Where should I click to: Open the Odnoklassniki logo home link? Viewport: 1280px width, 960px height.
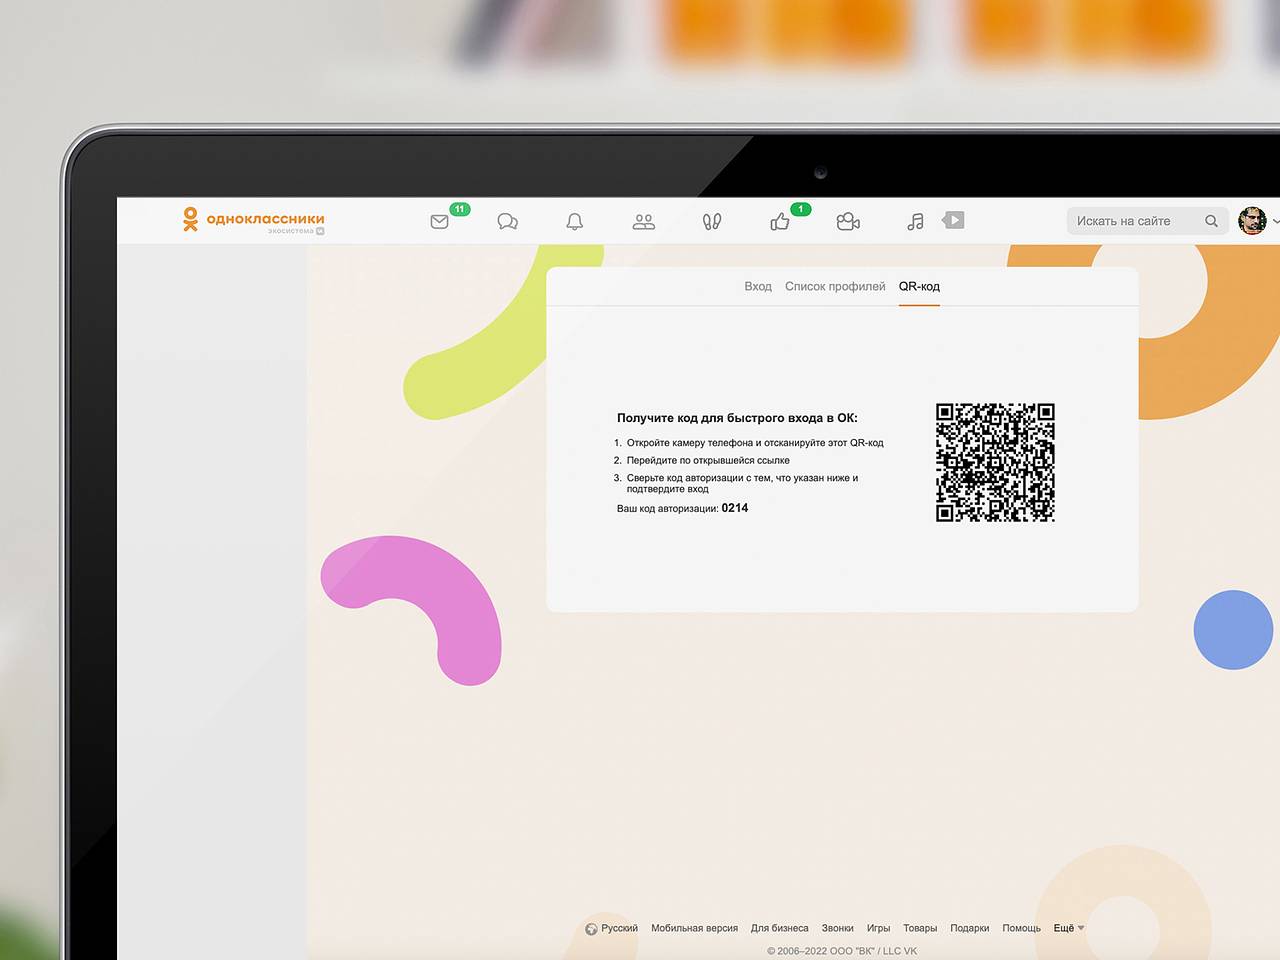tap(253, 220)
